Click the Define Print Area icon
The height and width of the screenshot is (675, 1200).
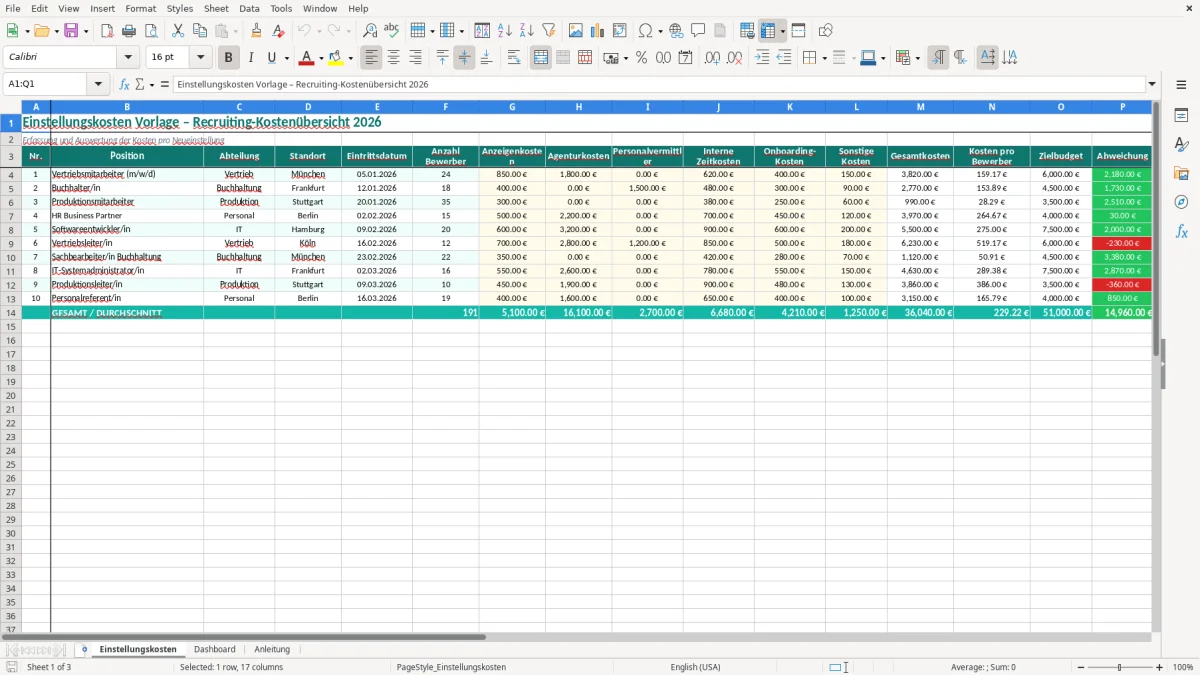tap(747, 31)
